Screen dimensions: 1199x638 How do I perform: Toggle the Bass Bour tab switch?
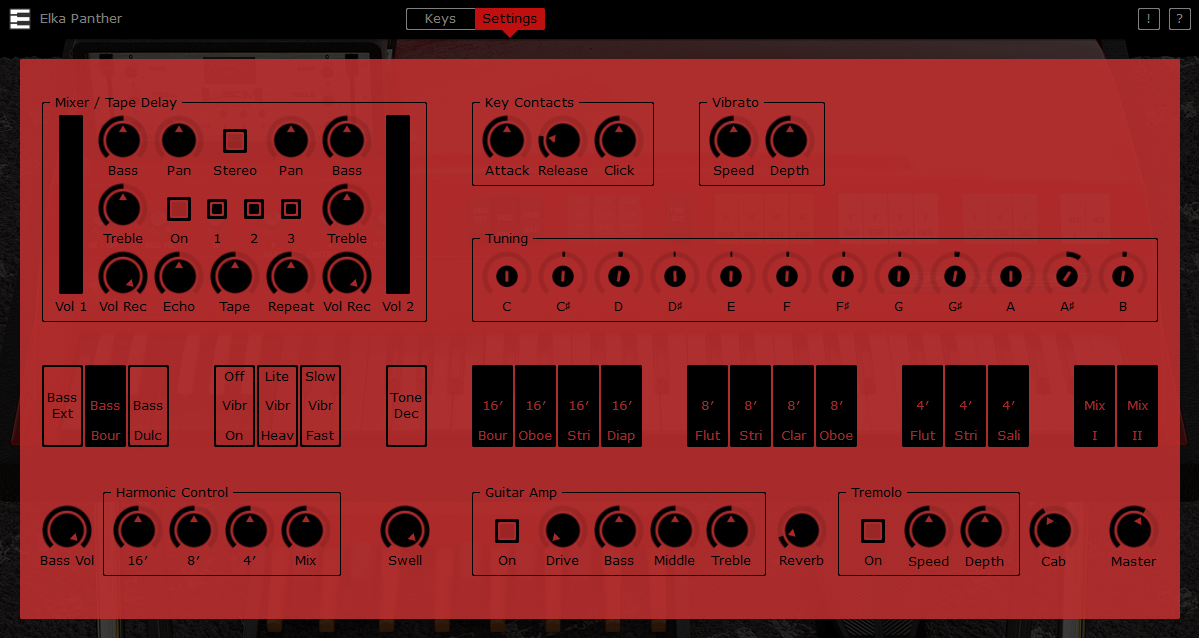point(106,406)
